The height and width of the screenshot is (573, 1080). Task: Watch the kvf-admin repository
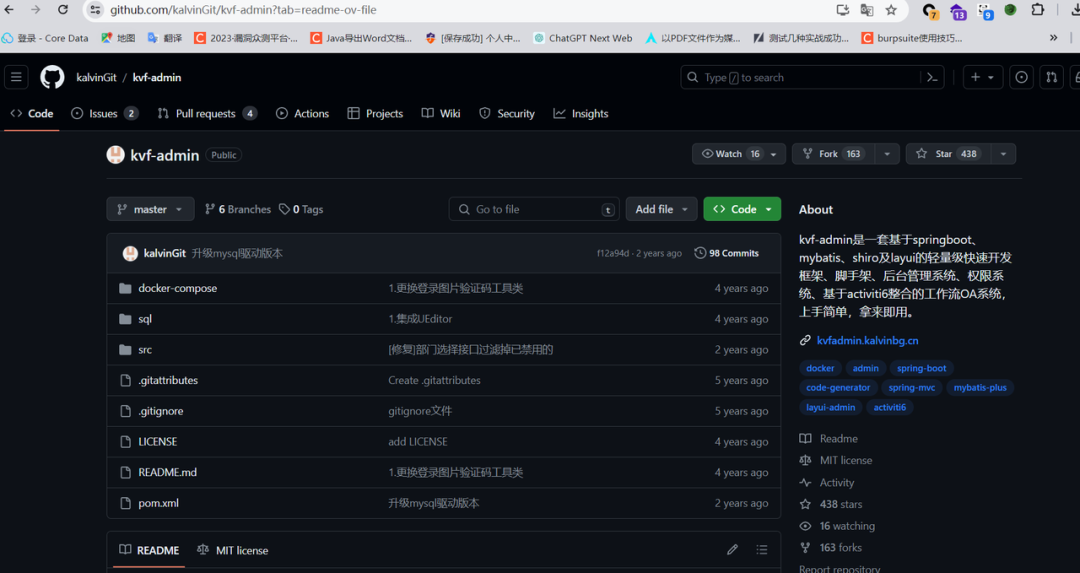click(722, 154)
